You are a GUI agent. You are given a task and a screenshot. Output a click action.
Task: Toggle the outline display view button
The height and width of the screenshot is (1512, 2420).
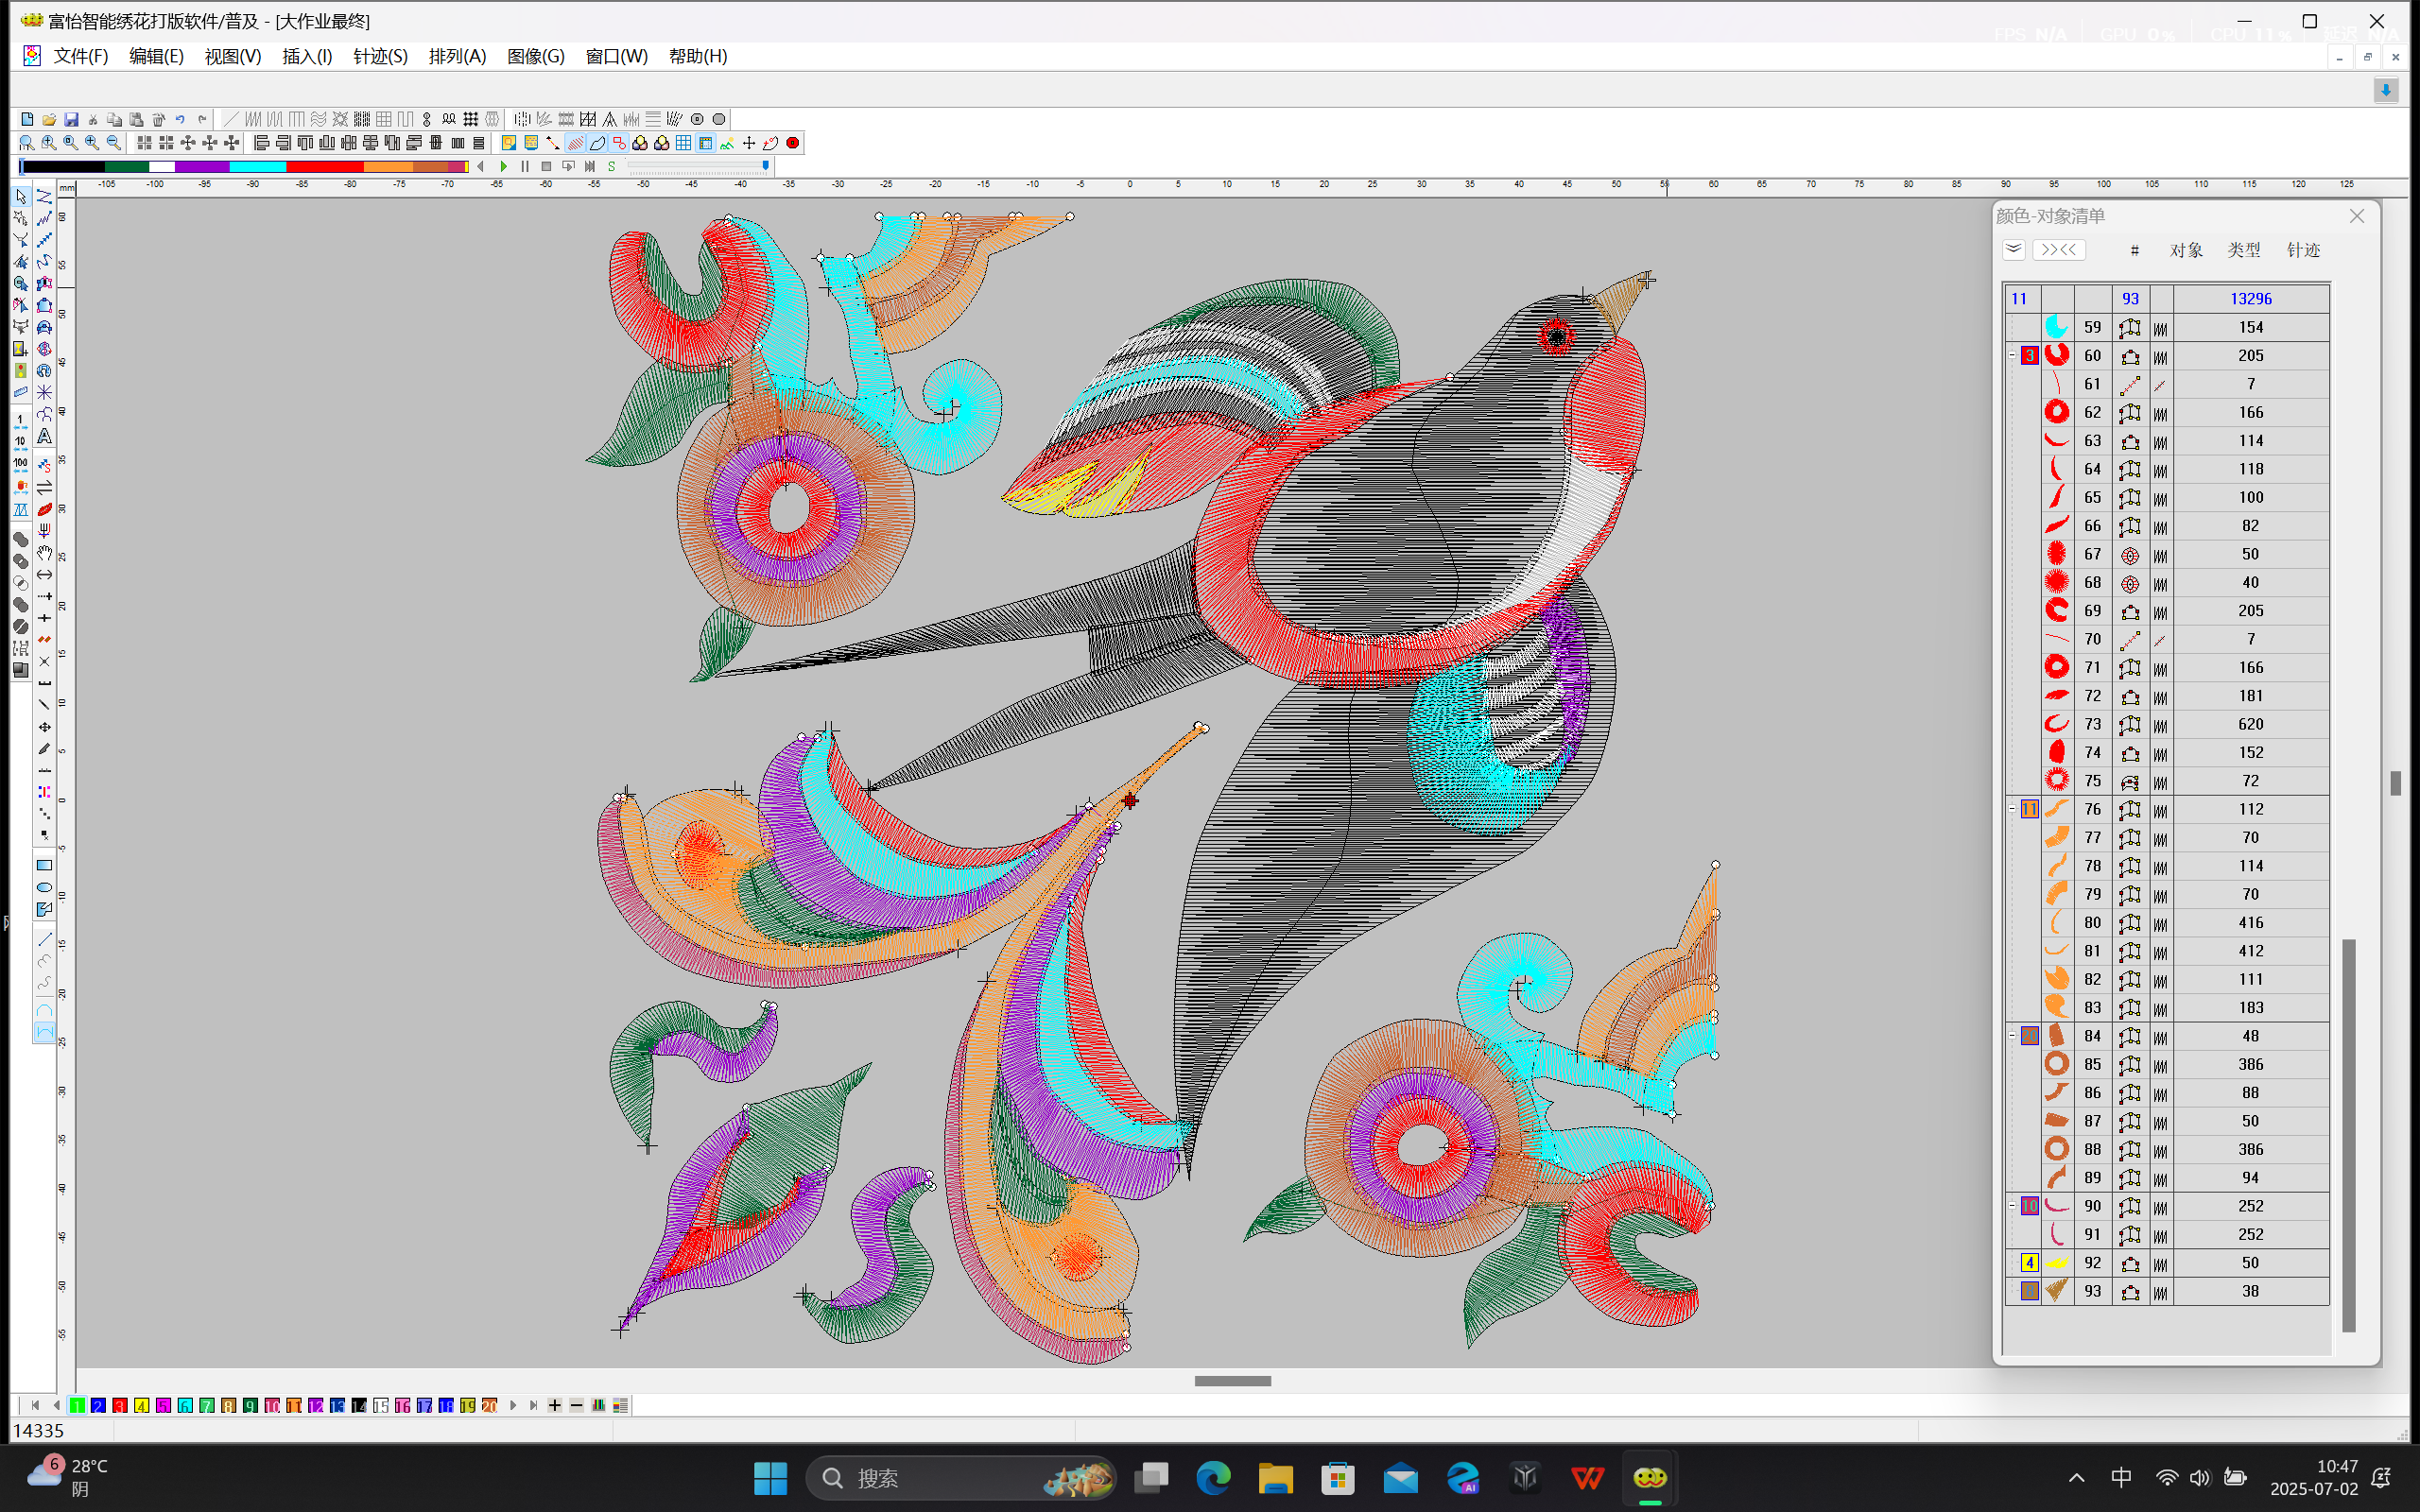click(x=597, y=143)
